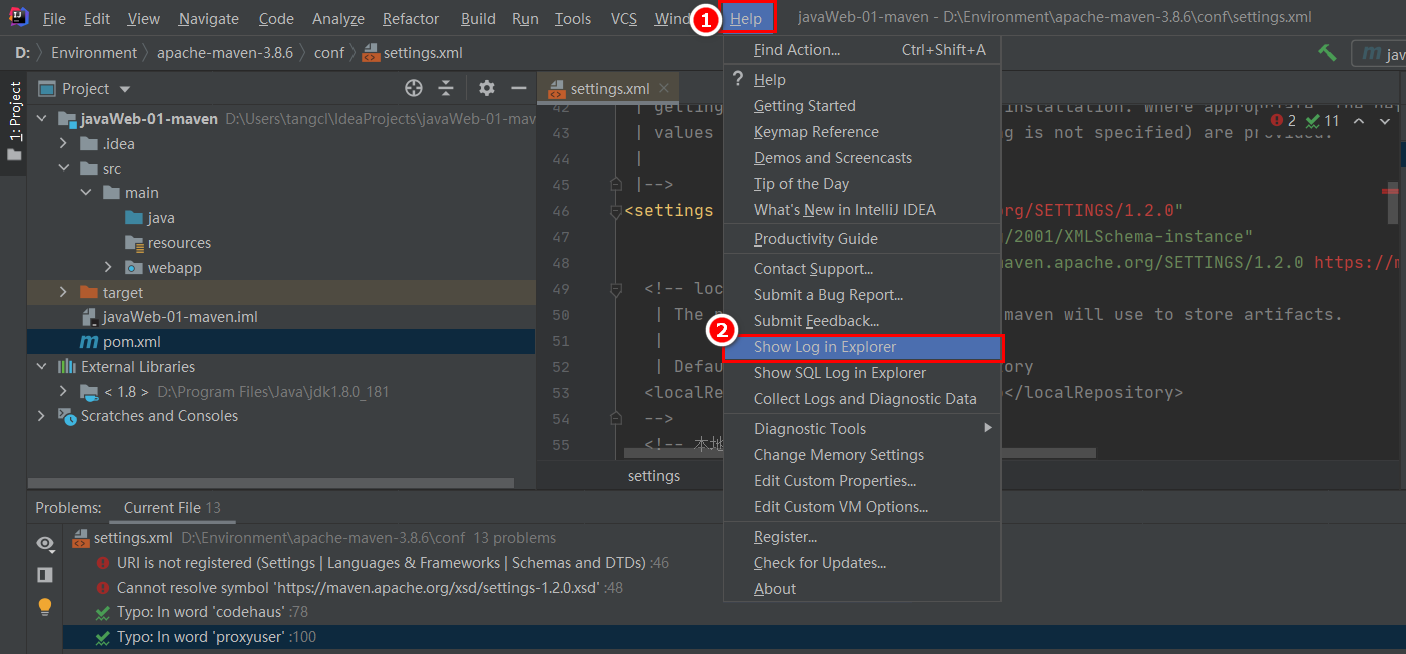The height and width of the screenshot is (654, 1406).
Task: Expand the .idea folder arrow
Action: (x=64, y=143)
